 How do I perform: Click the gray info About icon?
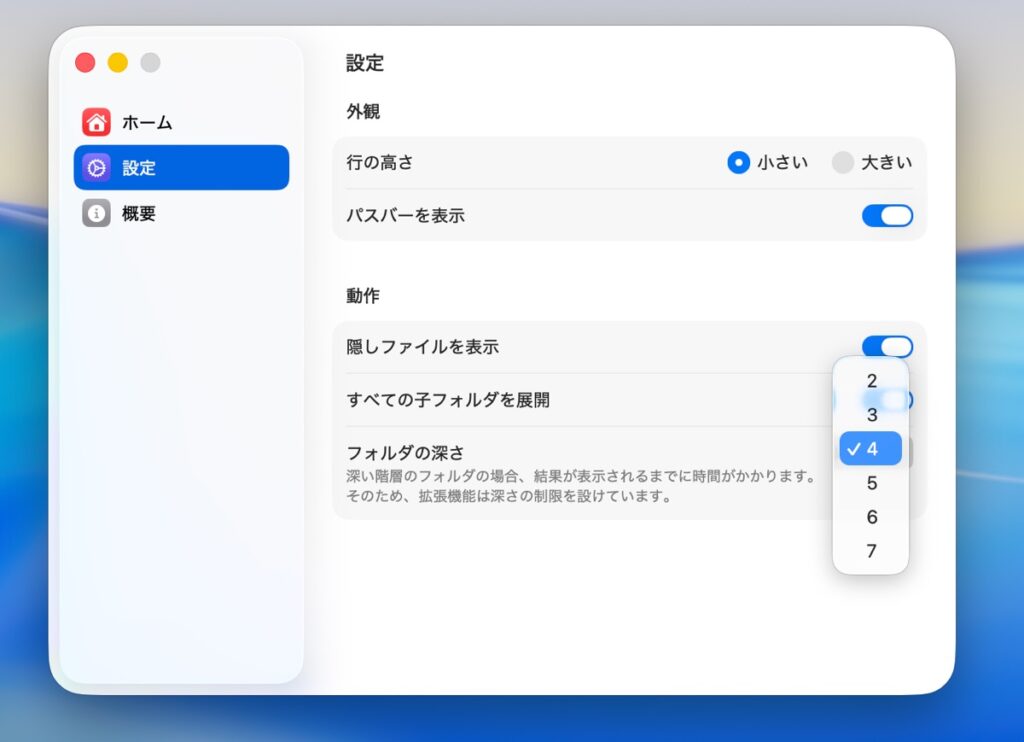point(96,213)
